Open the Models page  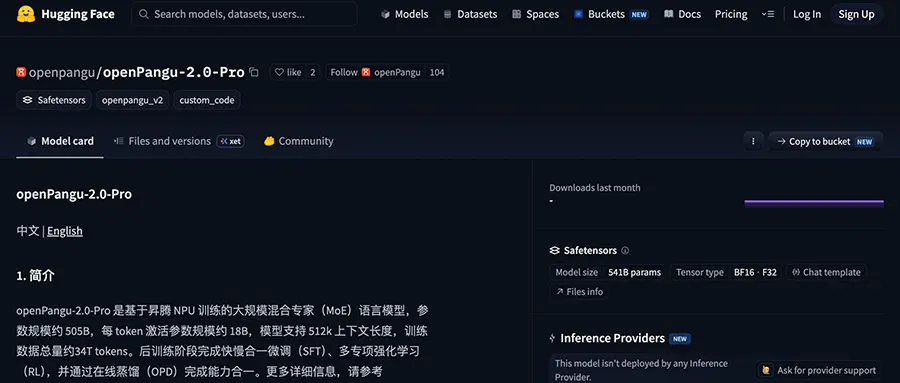point(405,14)
